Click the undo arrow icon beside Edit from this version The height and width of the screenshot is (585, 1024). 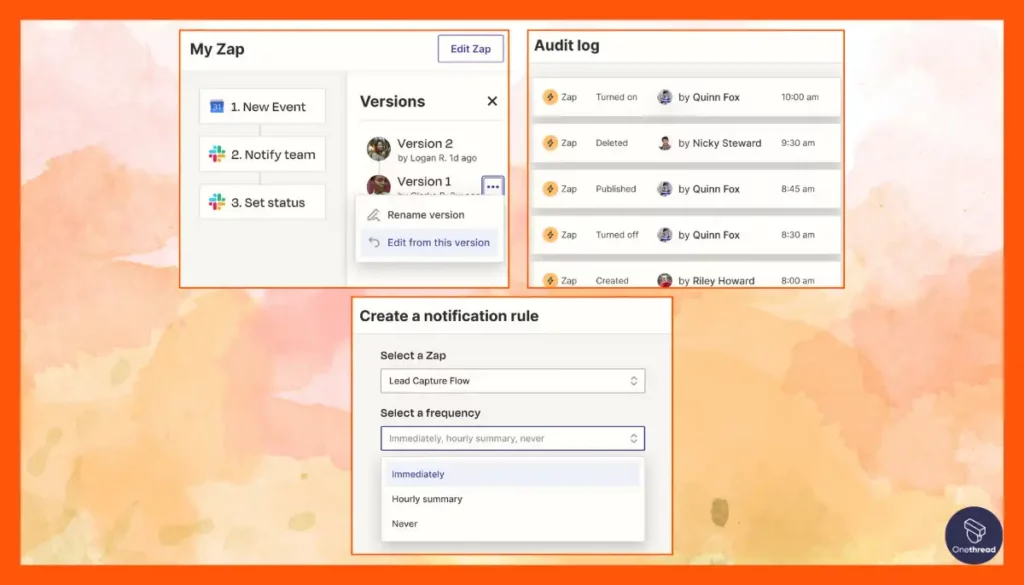[374, 242]
